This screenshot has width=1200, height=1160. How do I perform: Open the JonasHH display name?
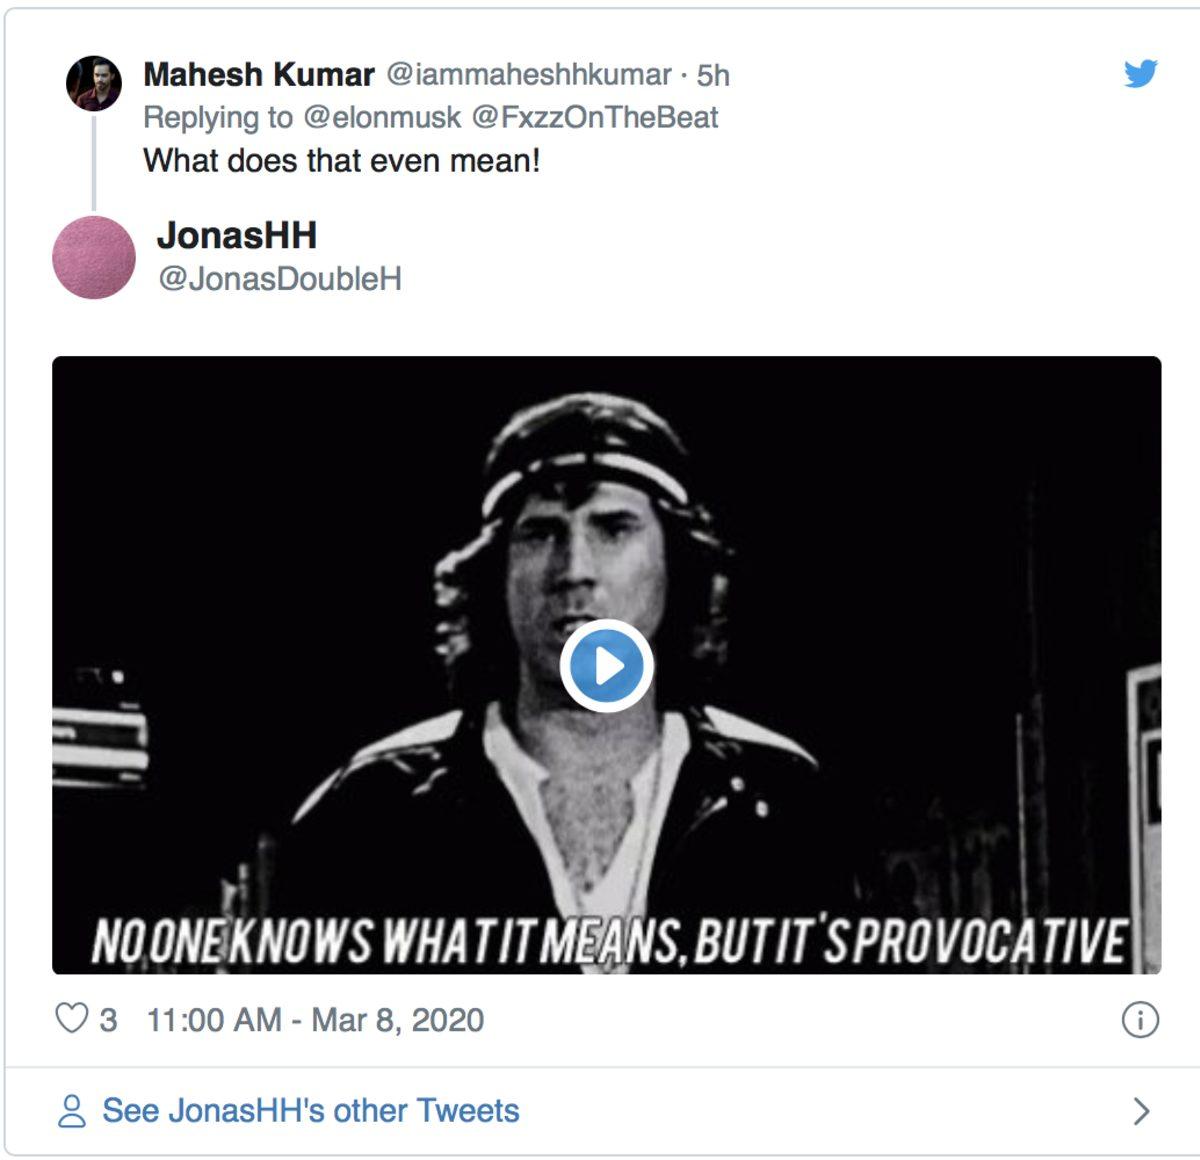[237, 236]
